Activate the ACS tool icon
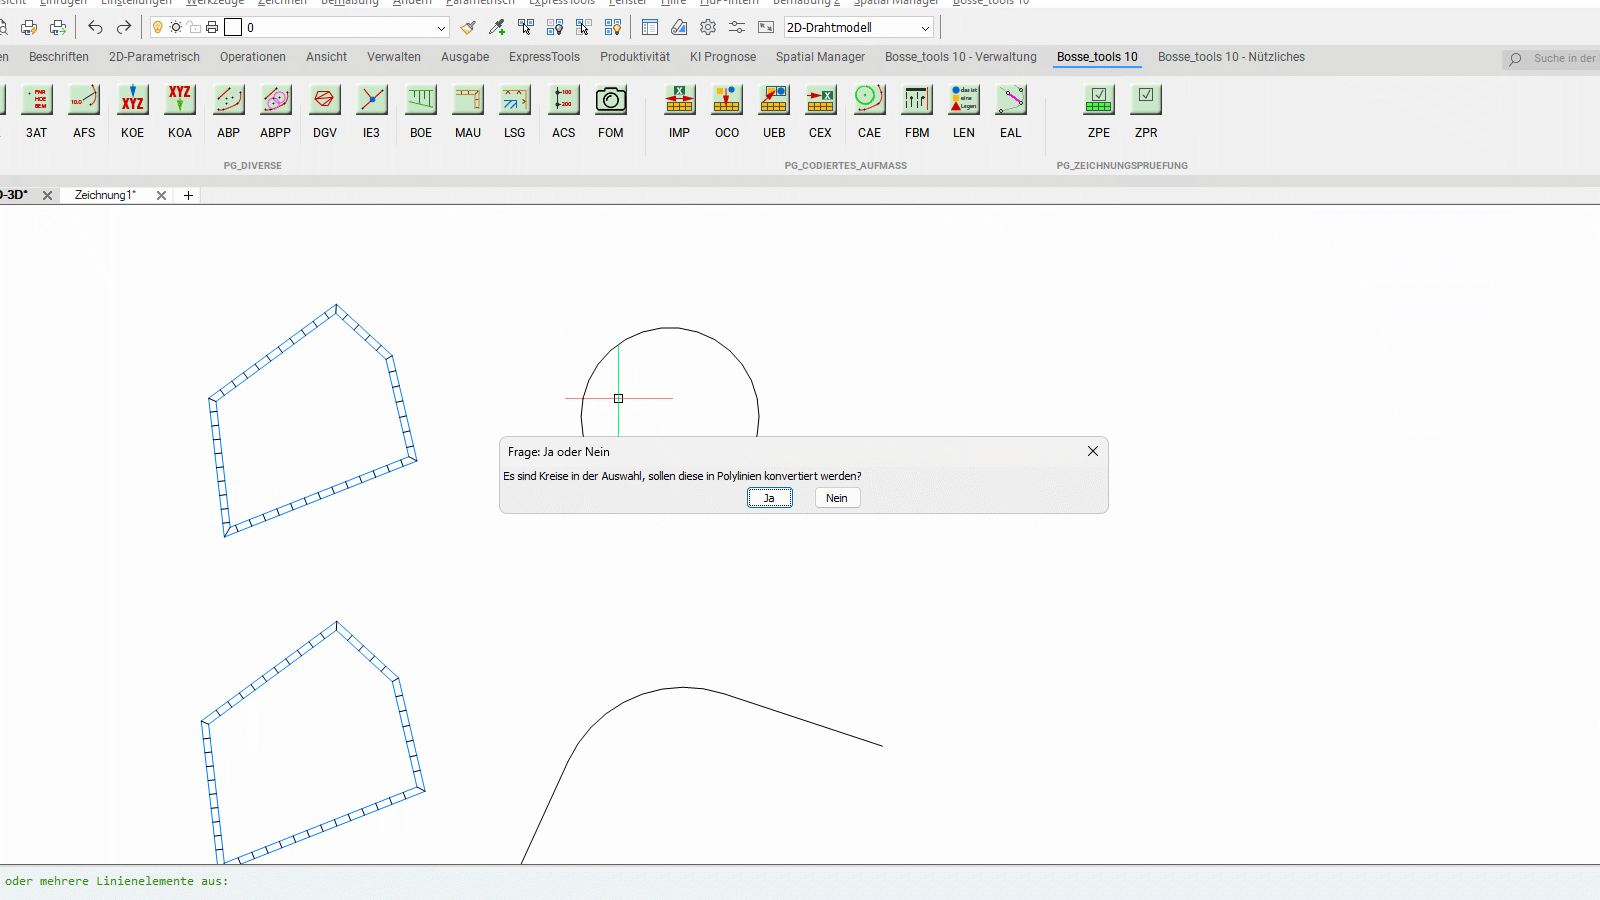Viewport: 1600px width, 900px height. (563, 100)
